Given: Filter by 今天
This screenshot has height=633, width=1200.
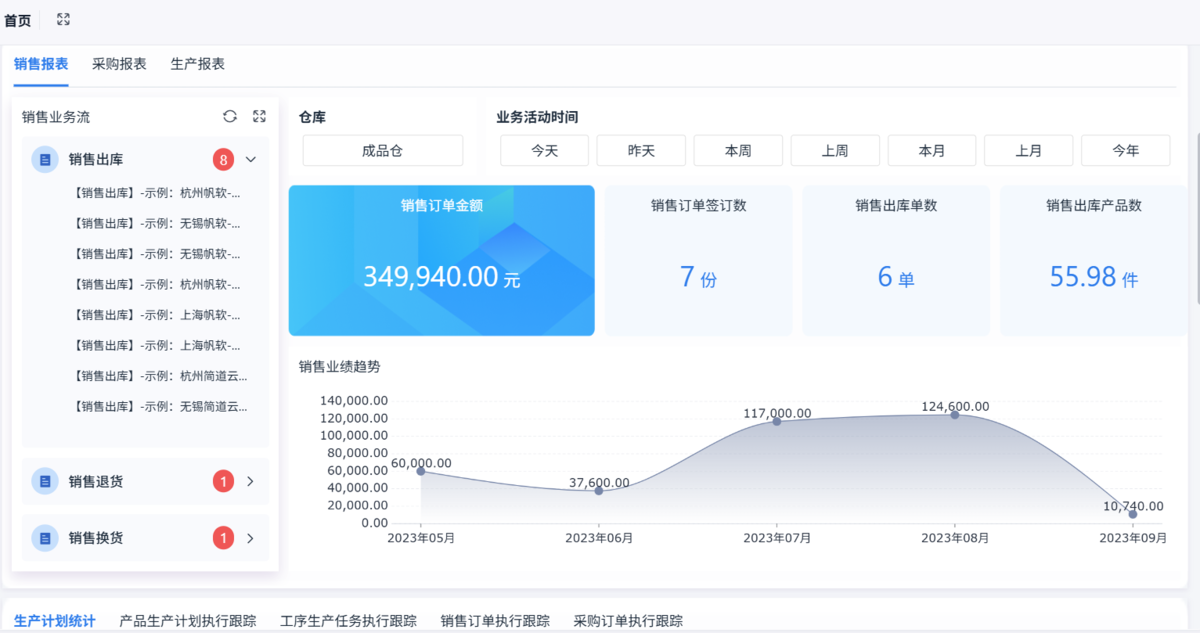Looking at the screenshot, I should point(544,151).
